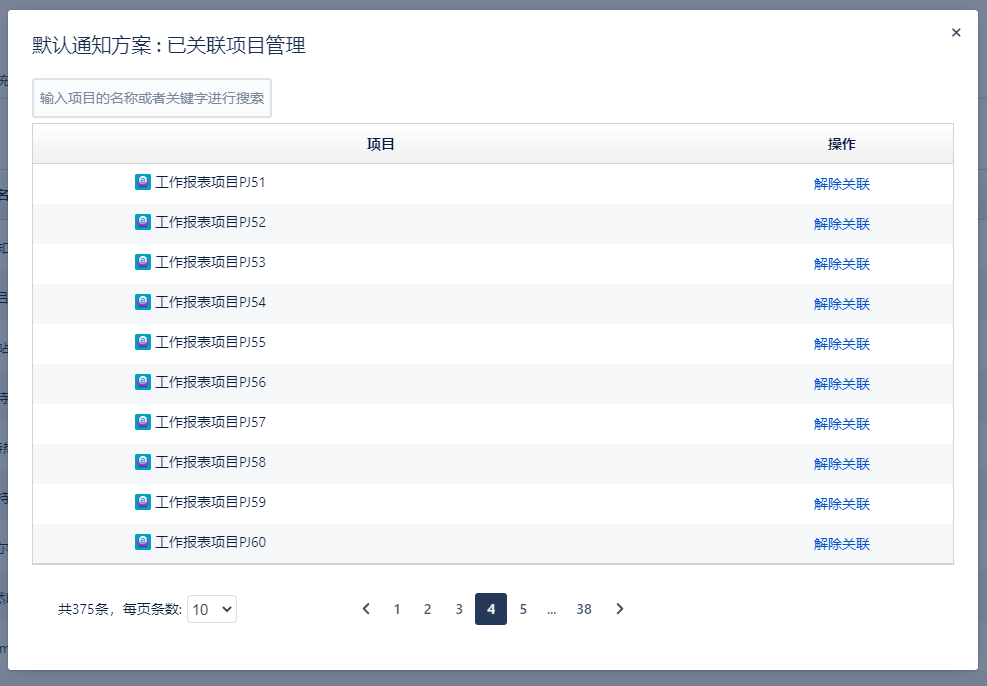This screenshot has width=987, height=686.
Task: Open the 每页条数 page size dropdown
Action: coord(212,609)
